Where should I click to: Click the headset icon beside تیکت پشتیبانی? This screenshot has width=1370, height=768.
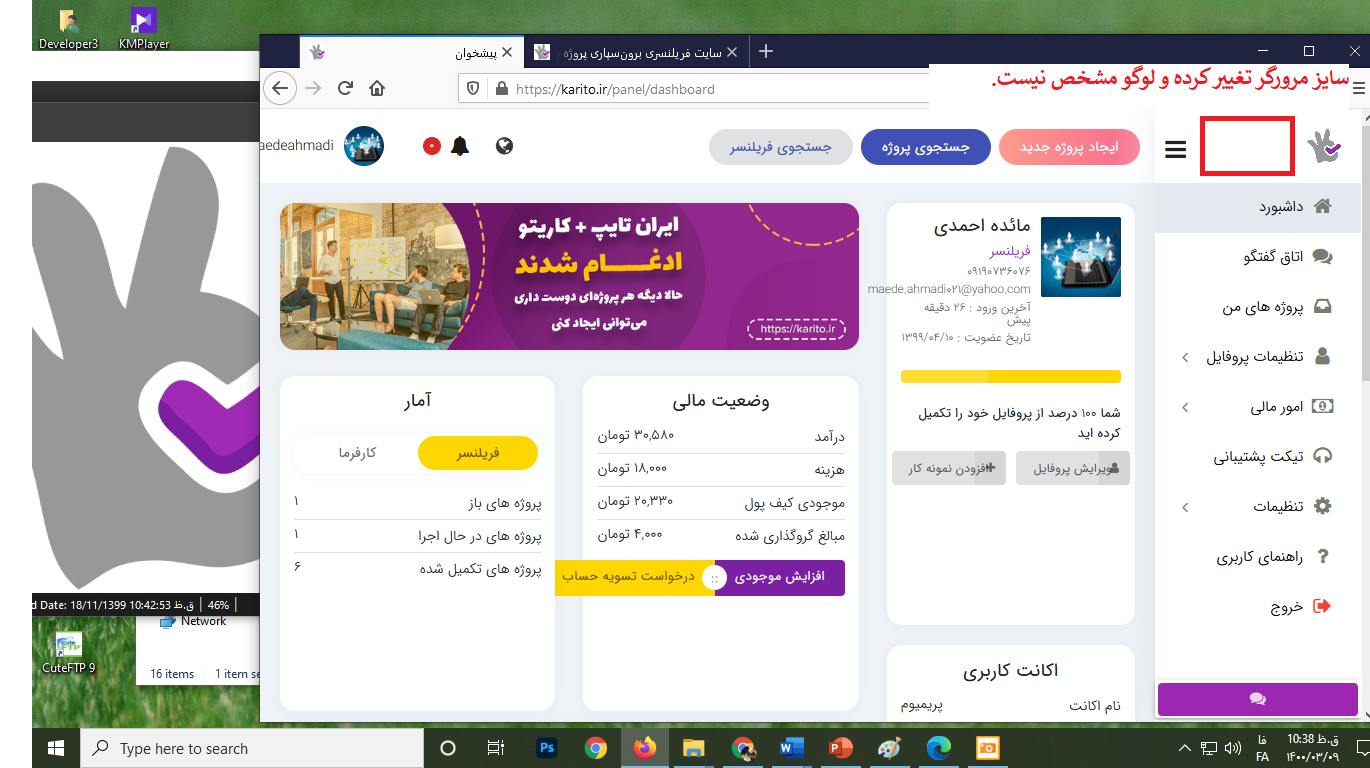click(x=1323, y=456)
